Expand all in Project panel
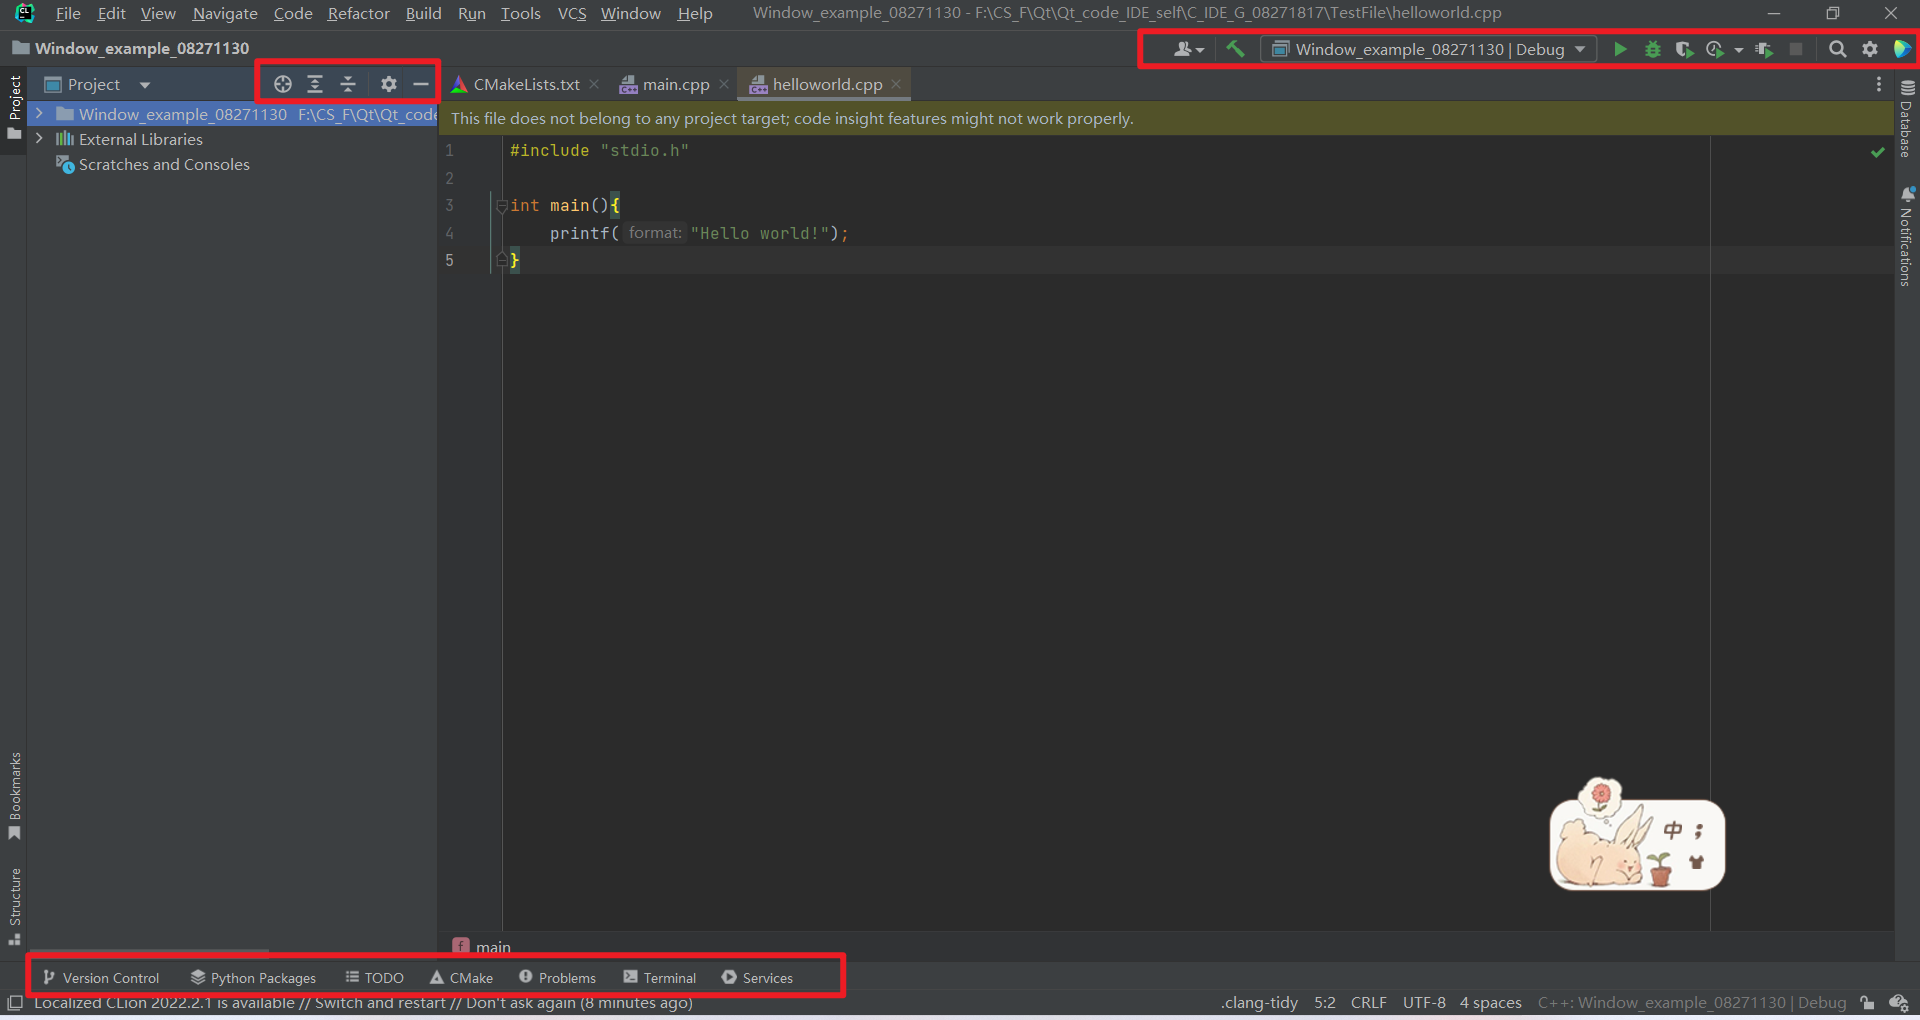 click(x=315, y=84)
